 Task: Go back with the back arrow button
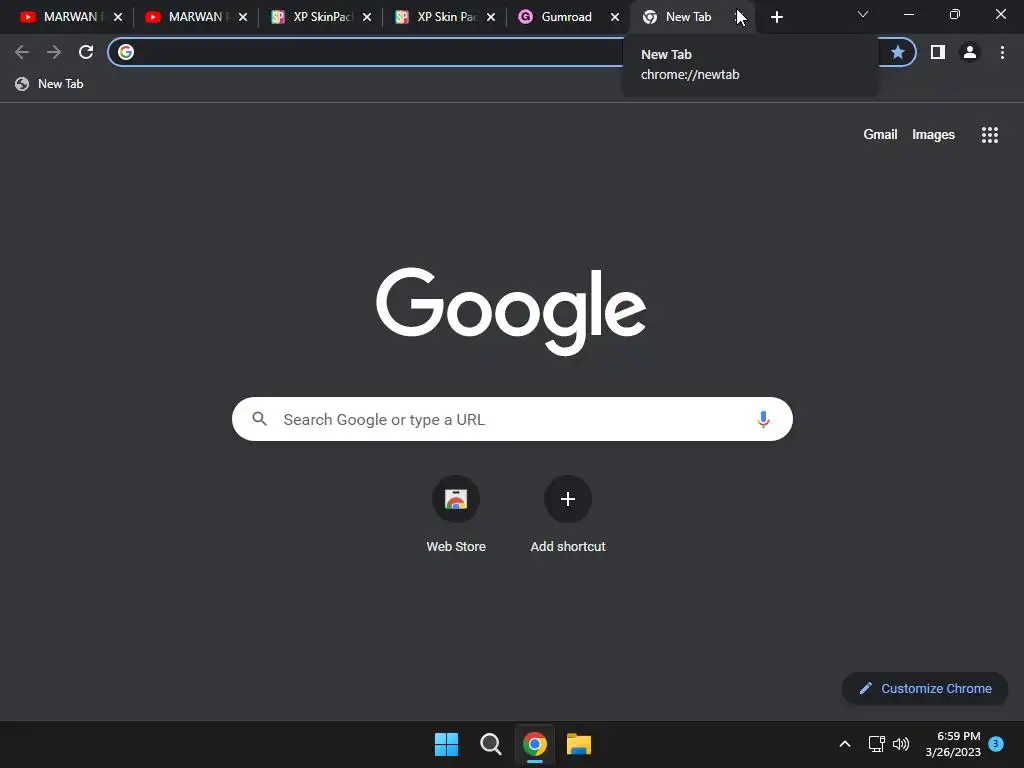[x=22, y=52]
